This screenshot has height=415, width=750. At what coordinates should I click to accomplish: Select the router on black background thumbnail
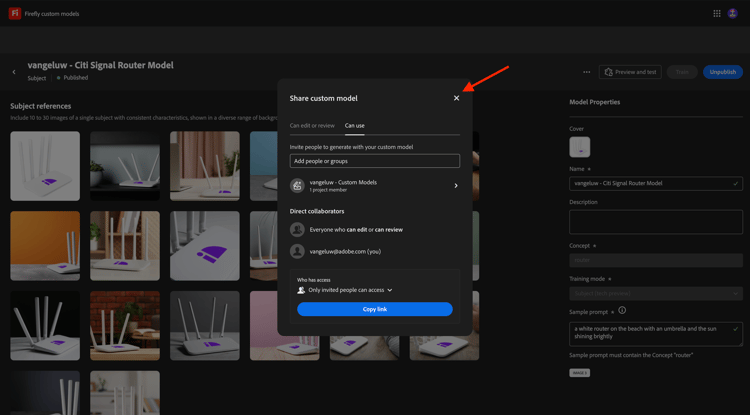click(45, 326)
